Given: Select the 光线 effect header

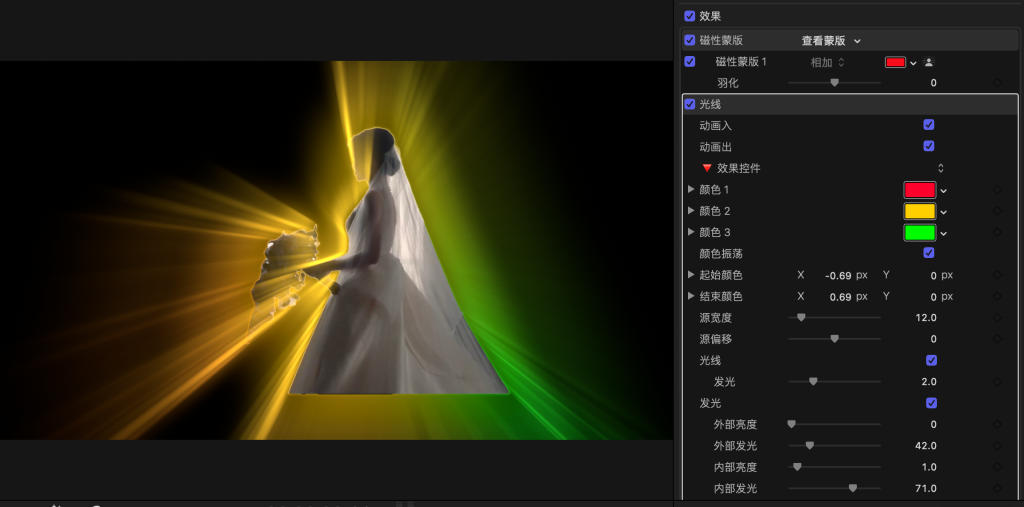Looking at the screenshot, I should tap(710, 104).
